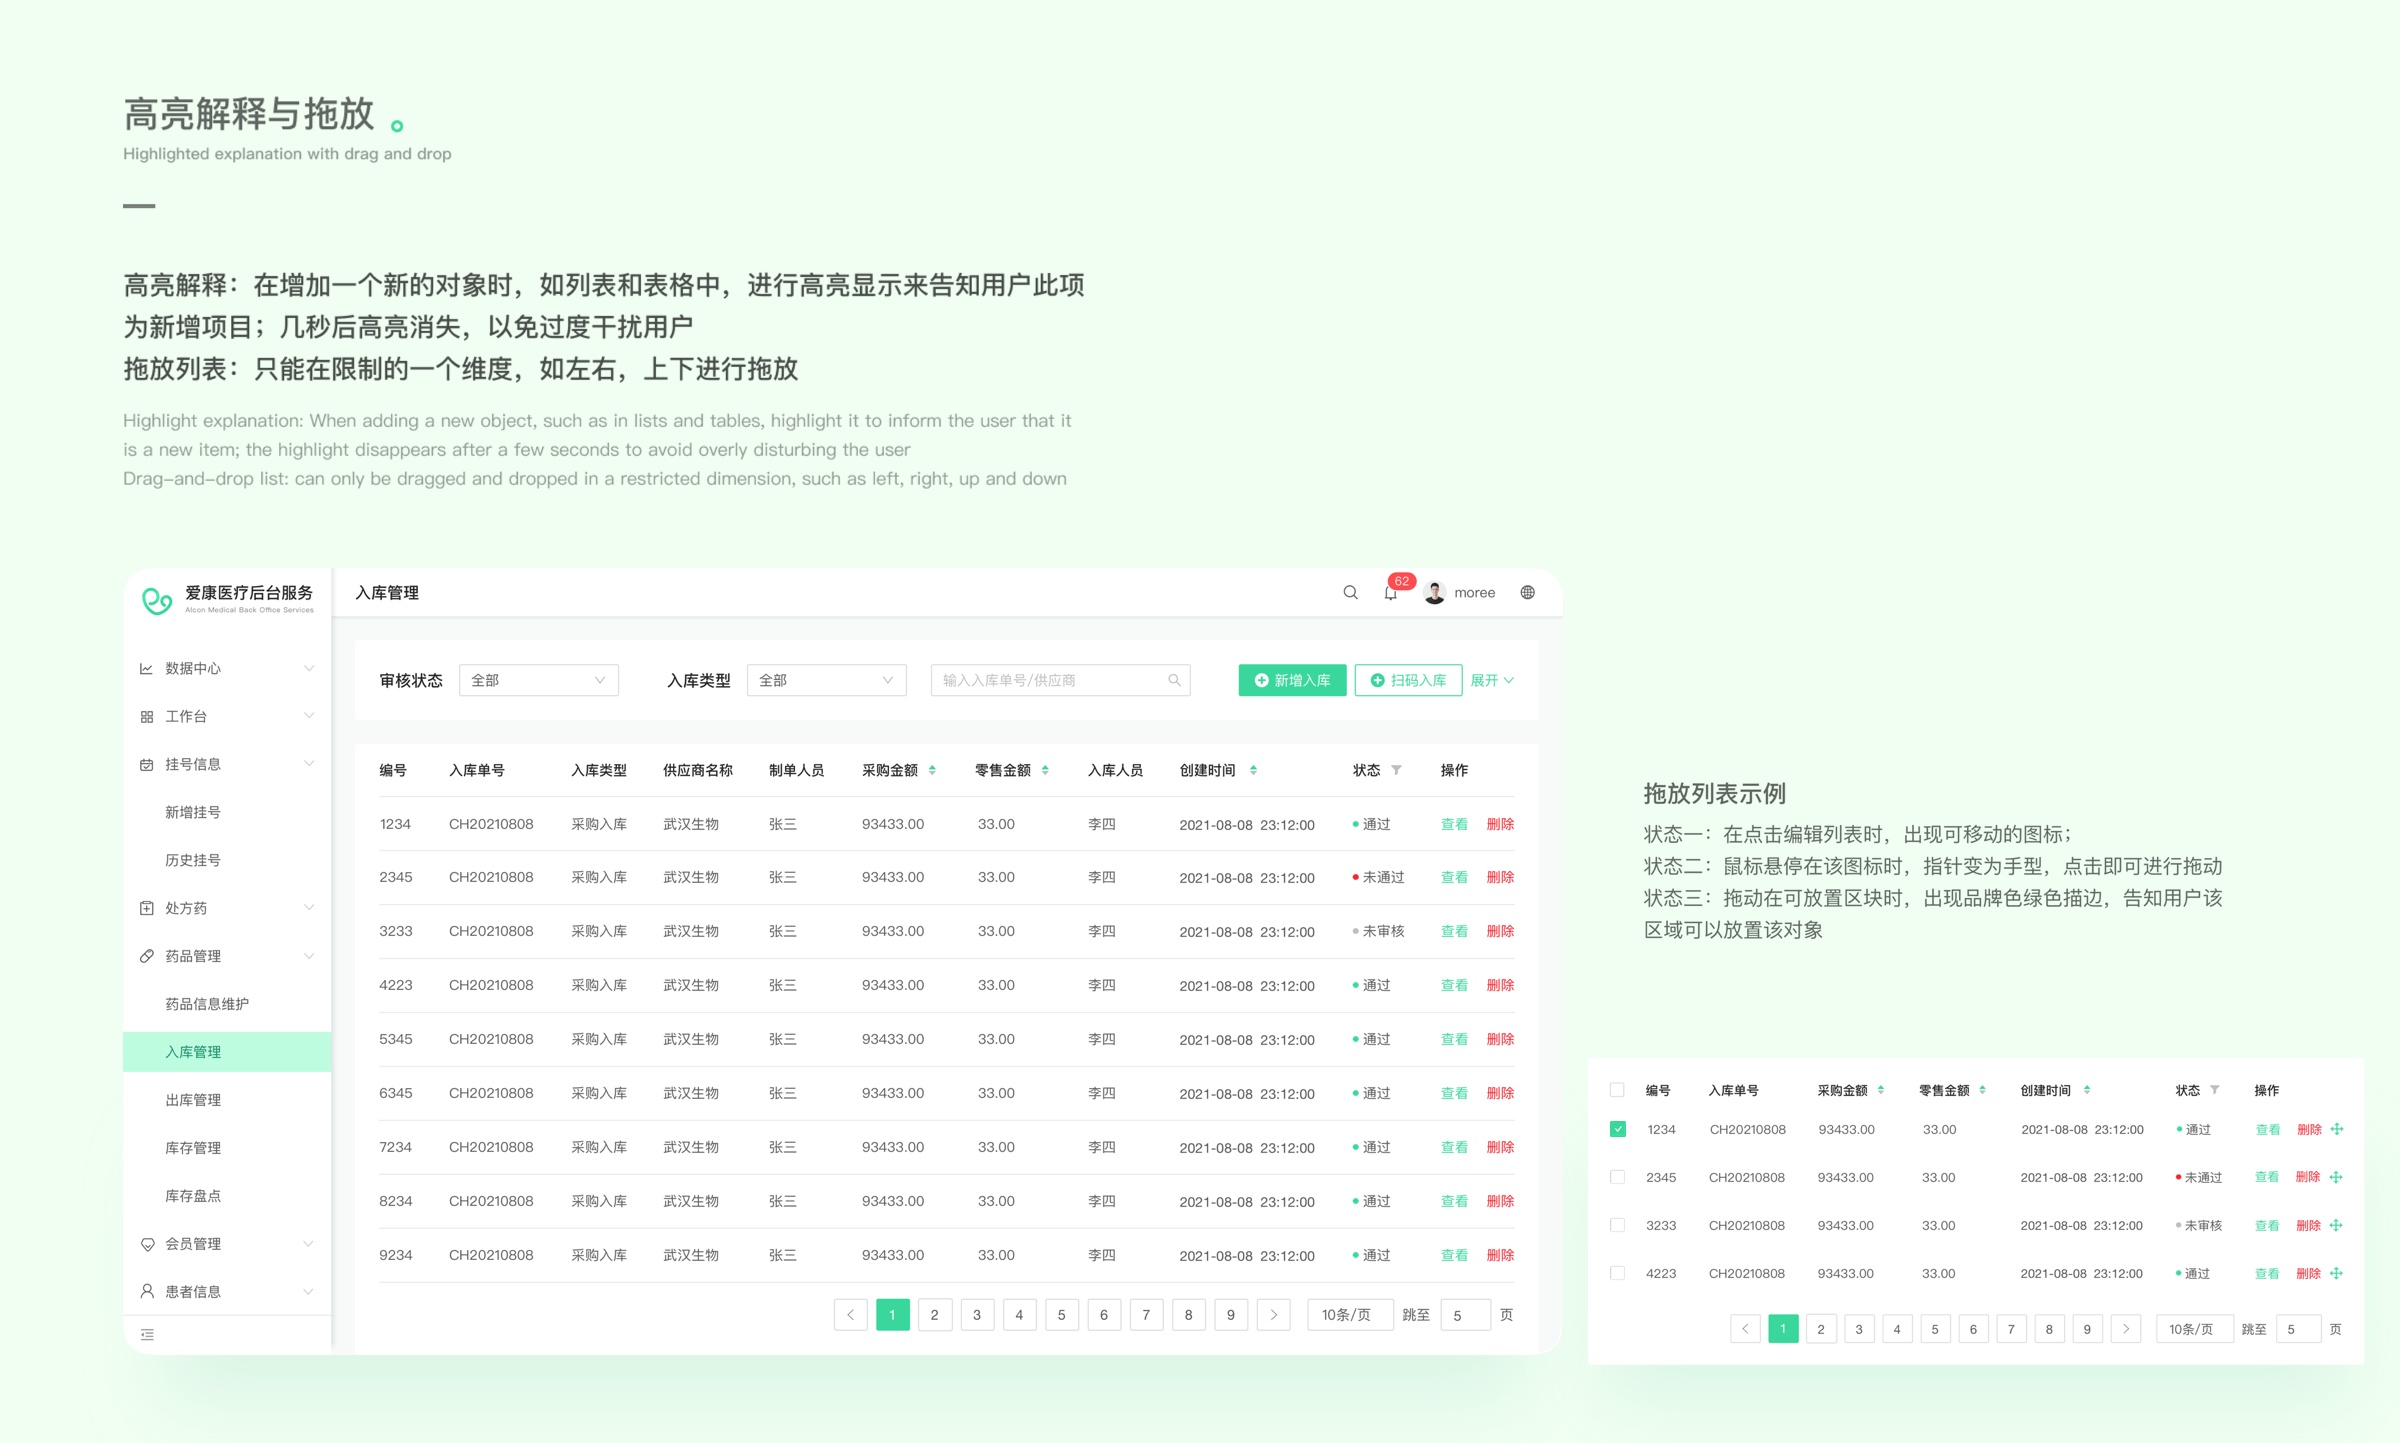Open the 入库类型 dropdown
This screenshot has width=2400, height=1443.
[826, 680]
